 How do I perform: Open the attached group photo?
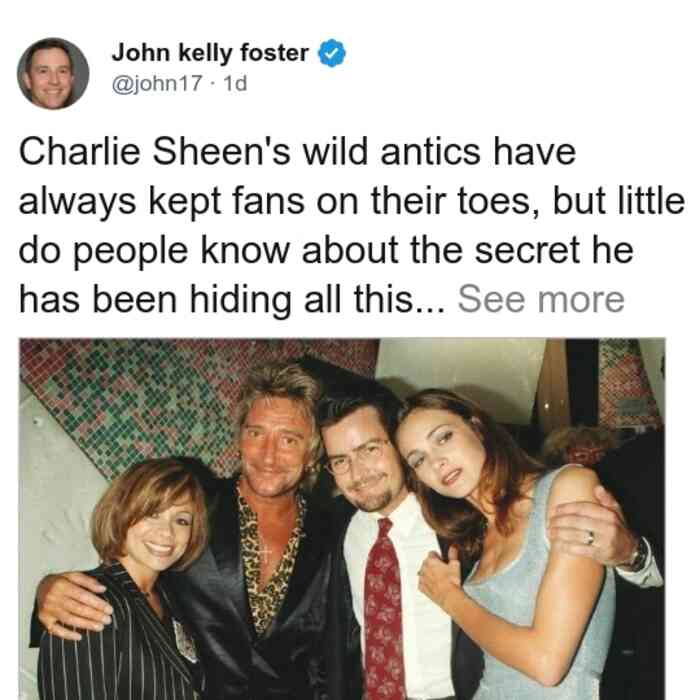pyautogui.click(x=342, y=519)
